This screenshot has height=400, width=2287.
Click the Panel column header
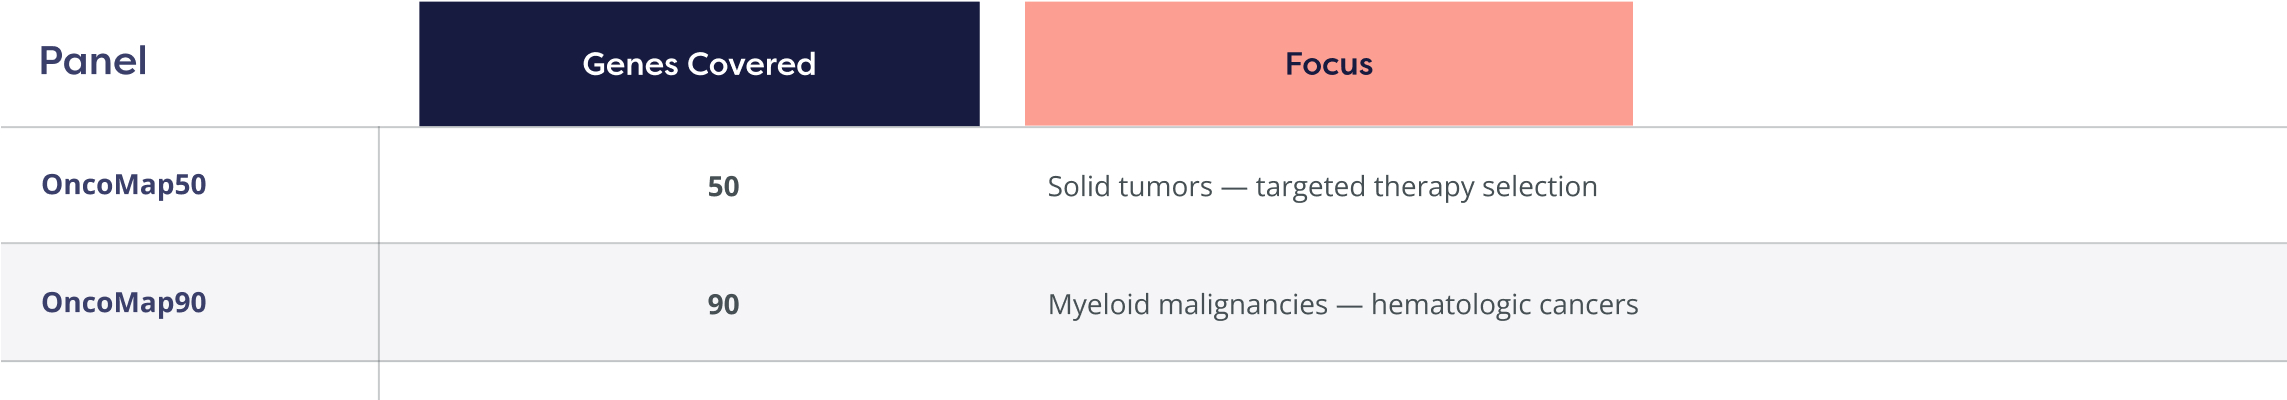point(93,62)
